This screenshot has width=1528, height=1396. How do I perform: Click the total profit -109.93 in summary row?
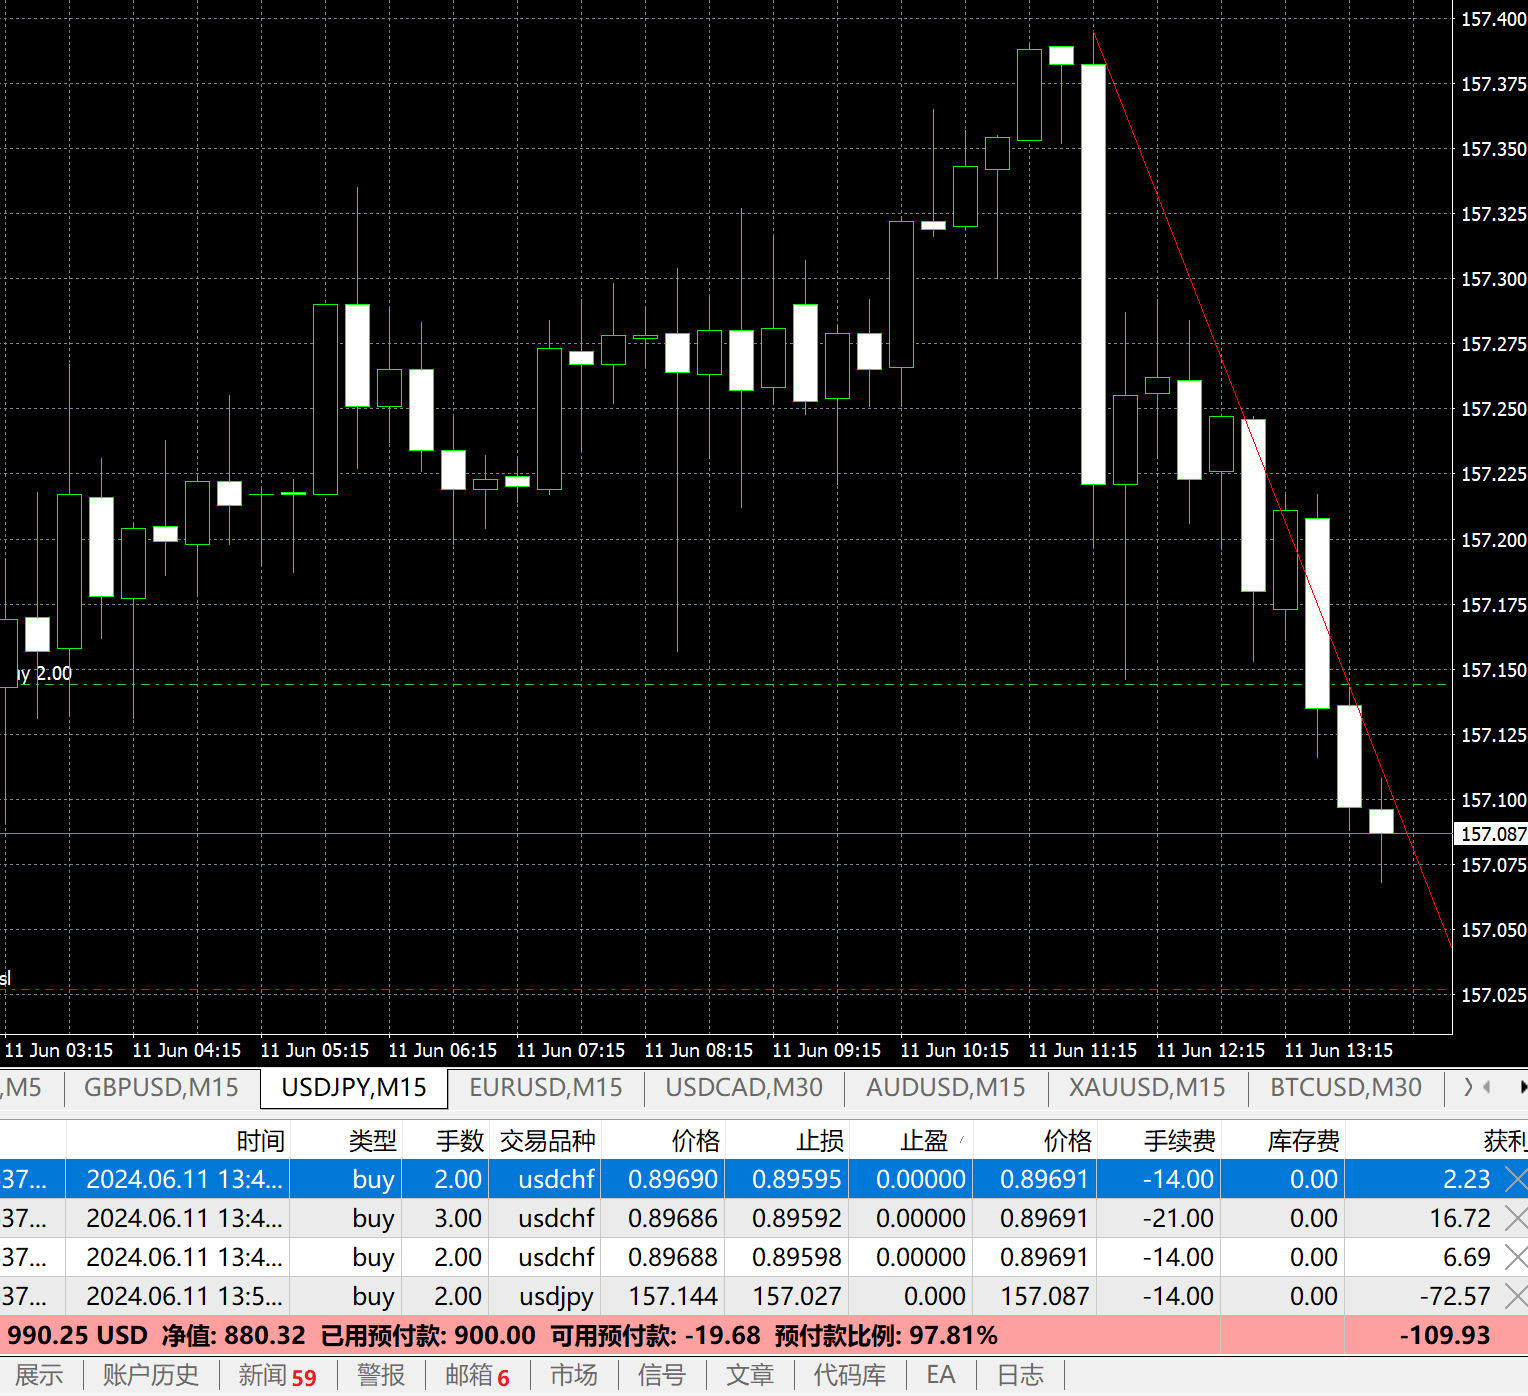click(x=1445, y=1335)
